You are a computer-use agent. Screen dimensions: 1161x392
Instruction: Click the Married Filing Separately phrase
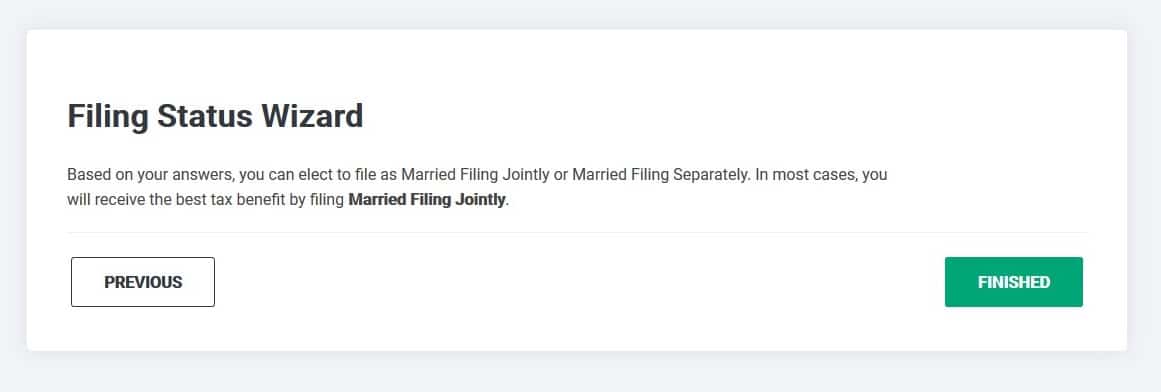pos(658,176)
